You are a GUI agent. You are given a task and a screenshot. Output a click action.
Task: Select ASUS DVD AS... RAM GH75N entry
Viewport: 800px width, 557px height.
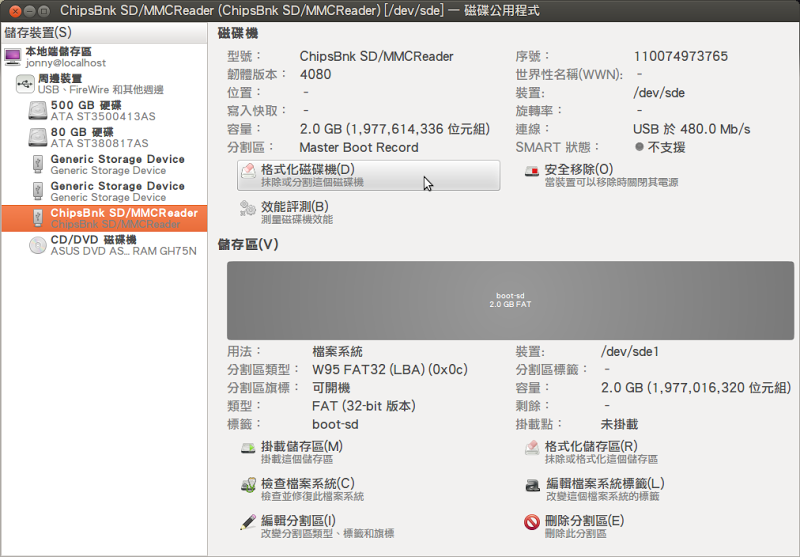[x=123, y=251]
